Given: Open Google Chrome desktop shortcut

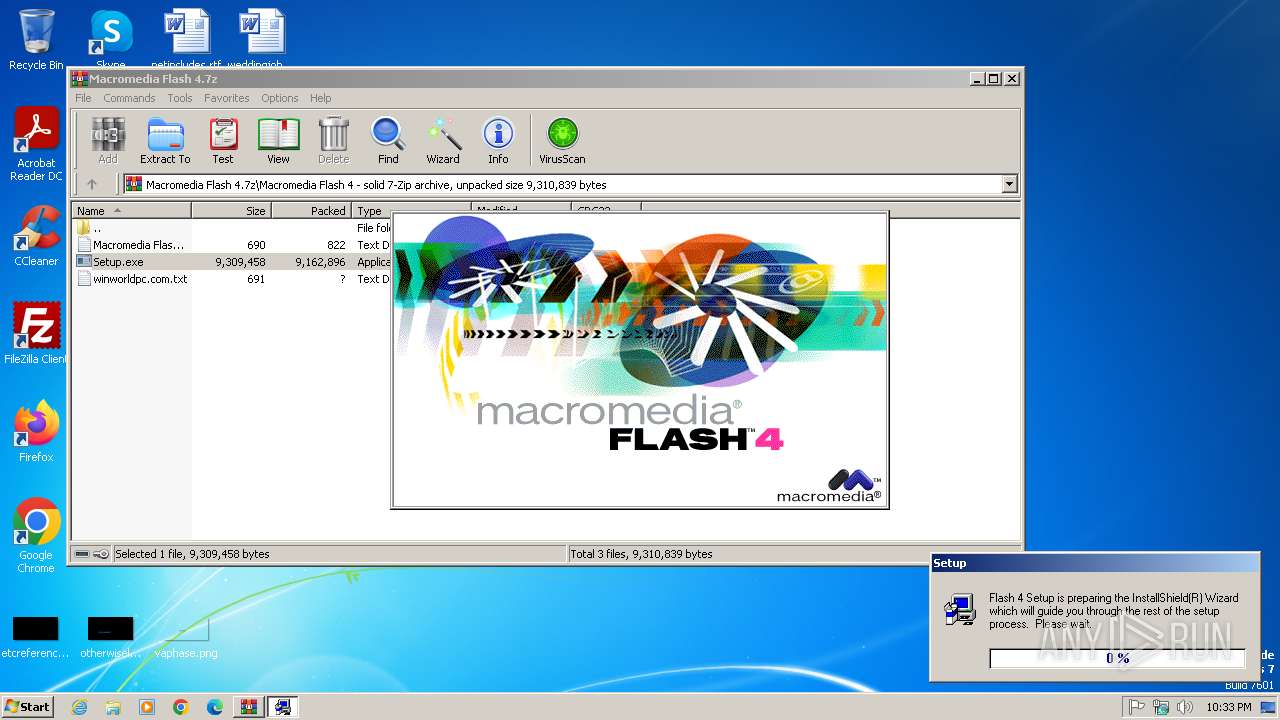Looking at the screenshot, I should pyautogui.click(x=36, y=536).
